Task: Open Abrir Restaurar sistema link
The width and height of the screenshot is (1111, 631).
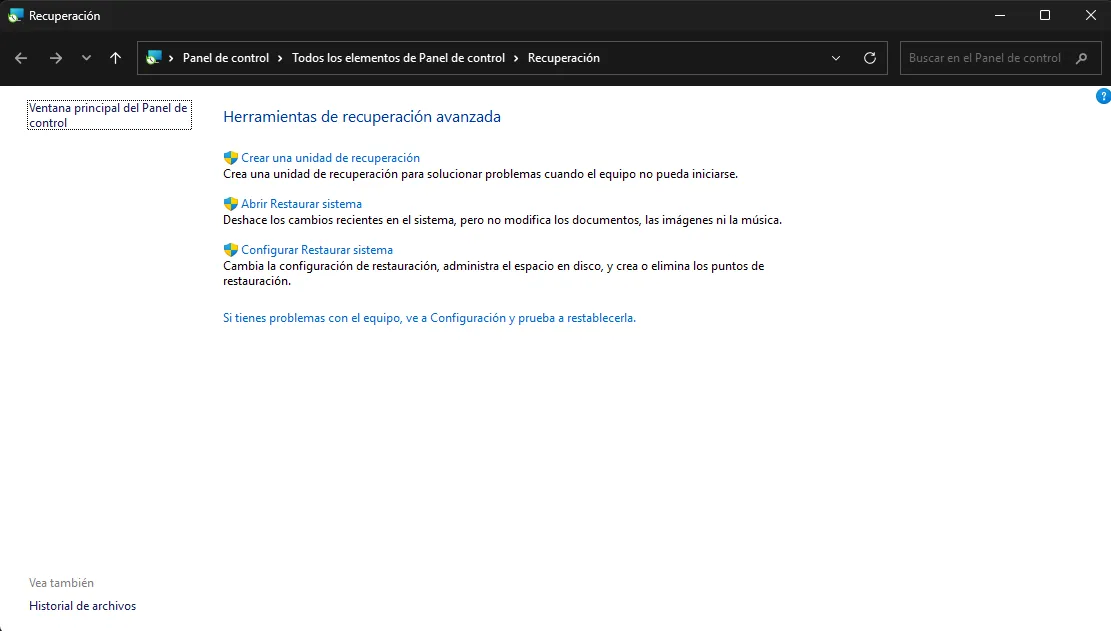Action: click(x=301, y=204)
